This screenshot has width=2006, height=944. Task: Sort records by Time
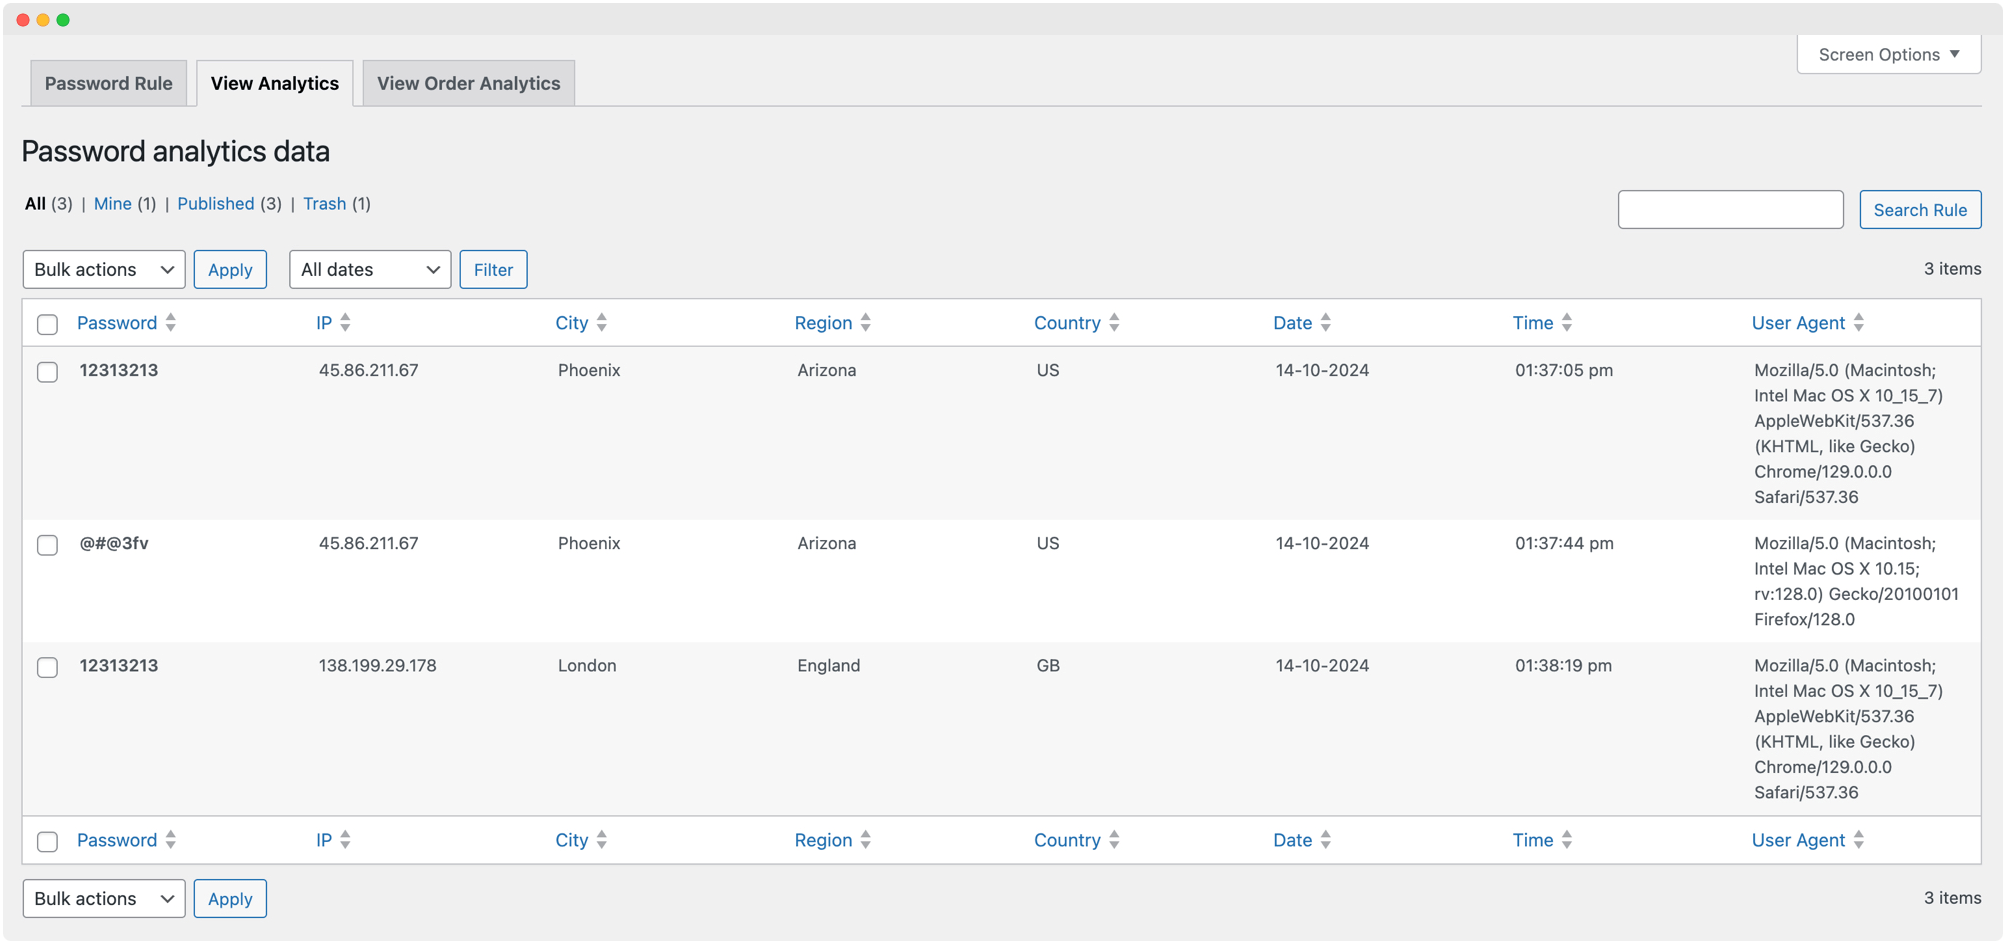[x=1533, y=322]
